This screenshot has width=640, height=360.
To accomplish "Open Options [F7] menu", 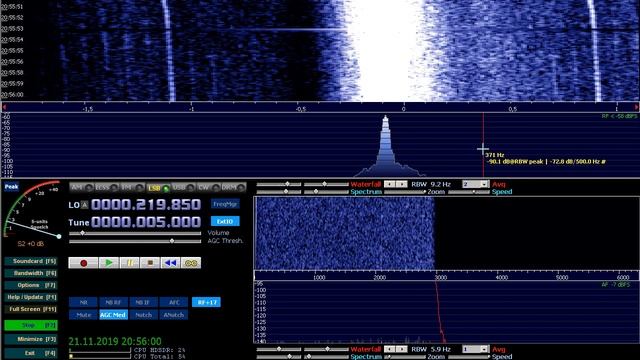I will click(x=31, y=285).
